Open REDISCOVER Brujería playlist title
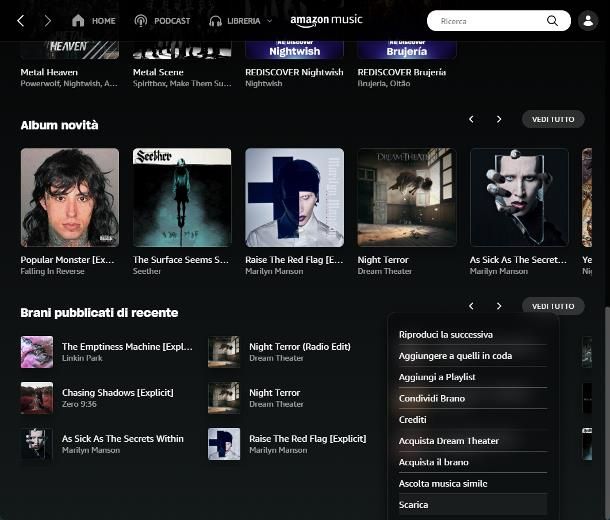 (401, 72)
